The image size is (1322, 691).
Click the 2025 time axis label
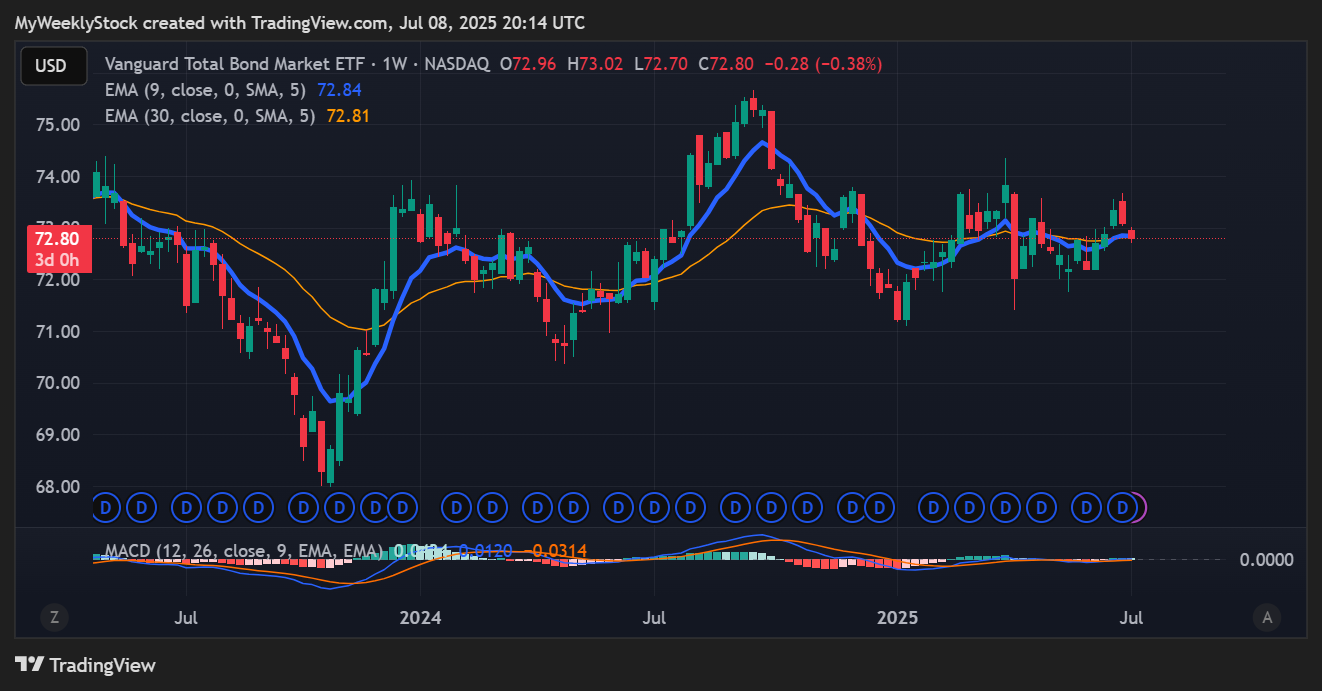[x=898, y=617]
